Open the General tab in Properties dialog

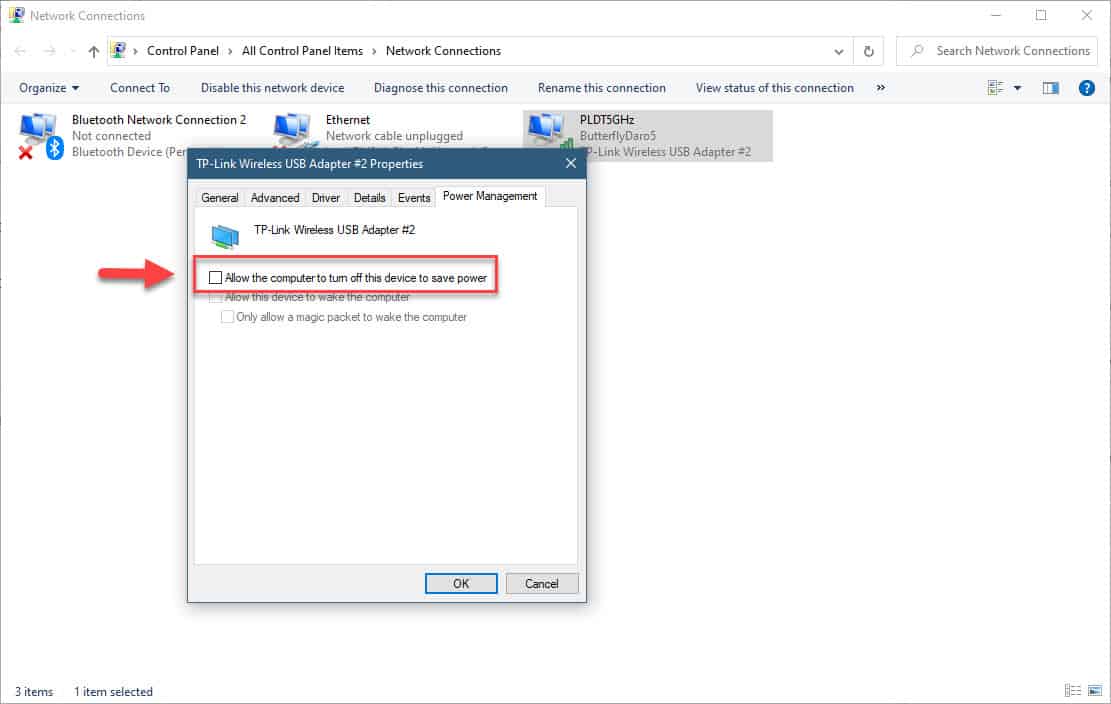tap(220, 198)
